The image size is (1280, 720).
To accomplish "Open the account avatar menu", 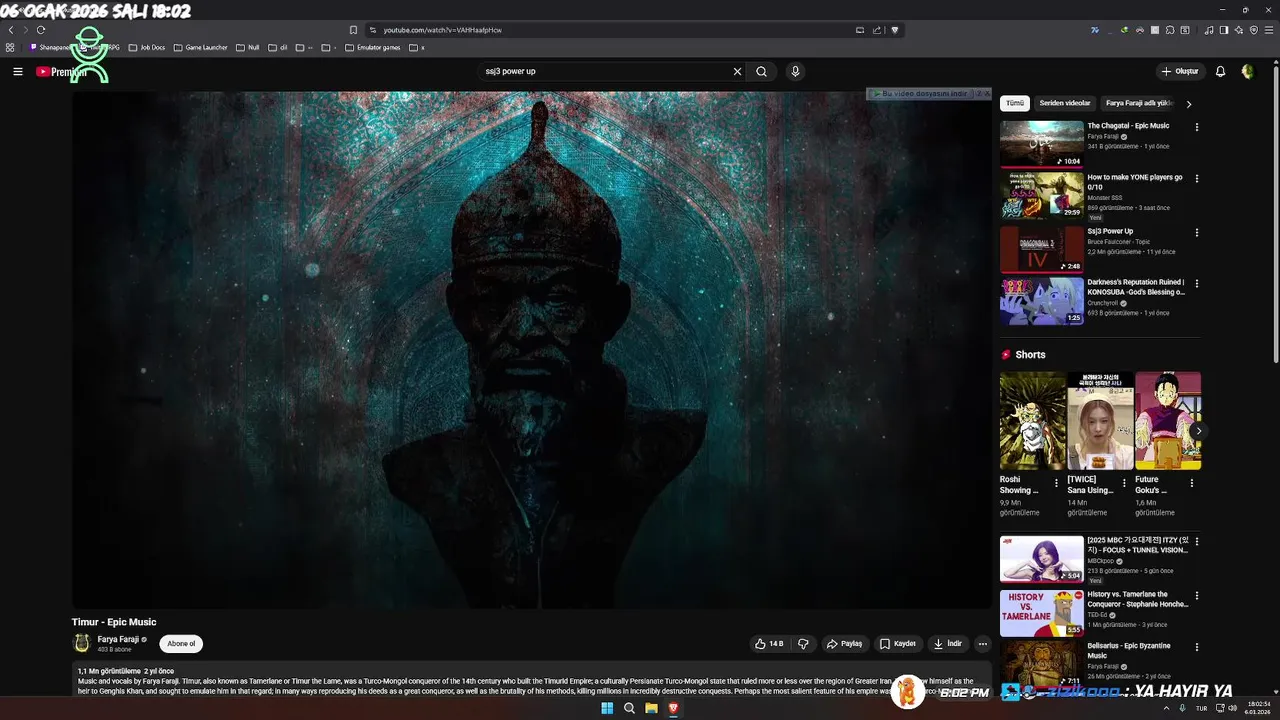I will 1247,71.
